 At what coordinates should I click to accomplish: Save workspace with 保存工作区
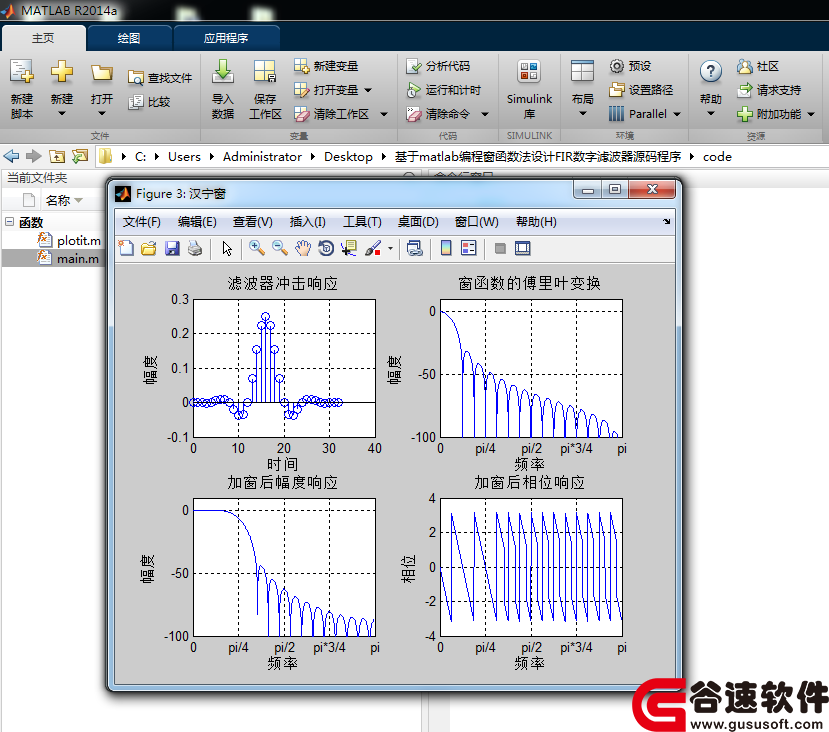pos(265,89)
